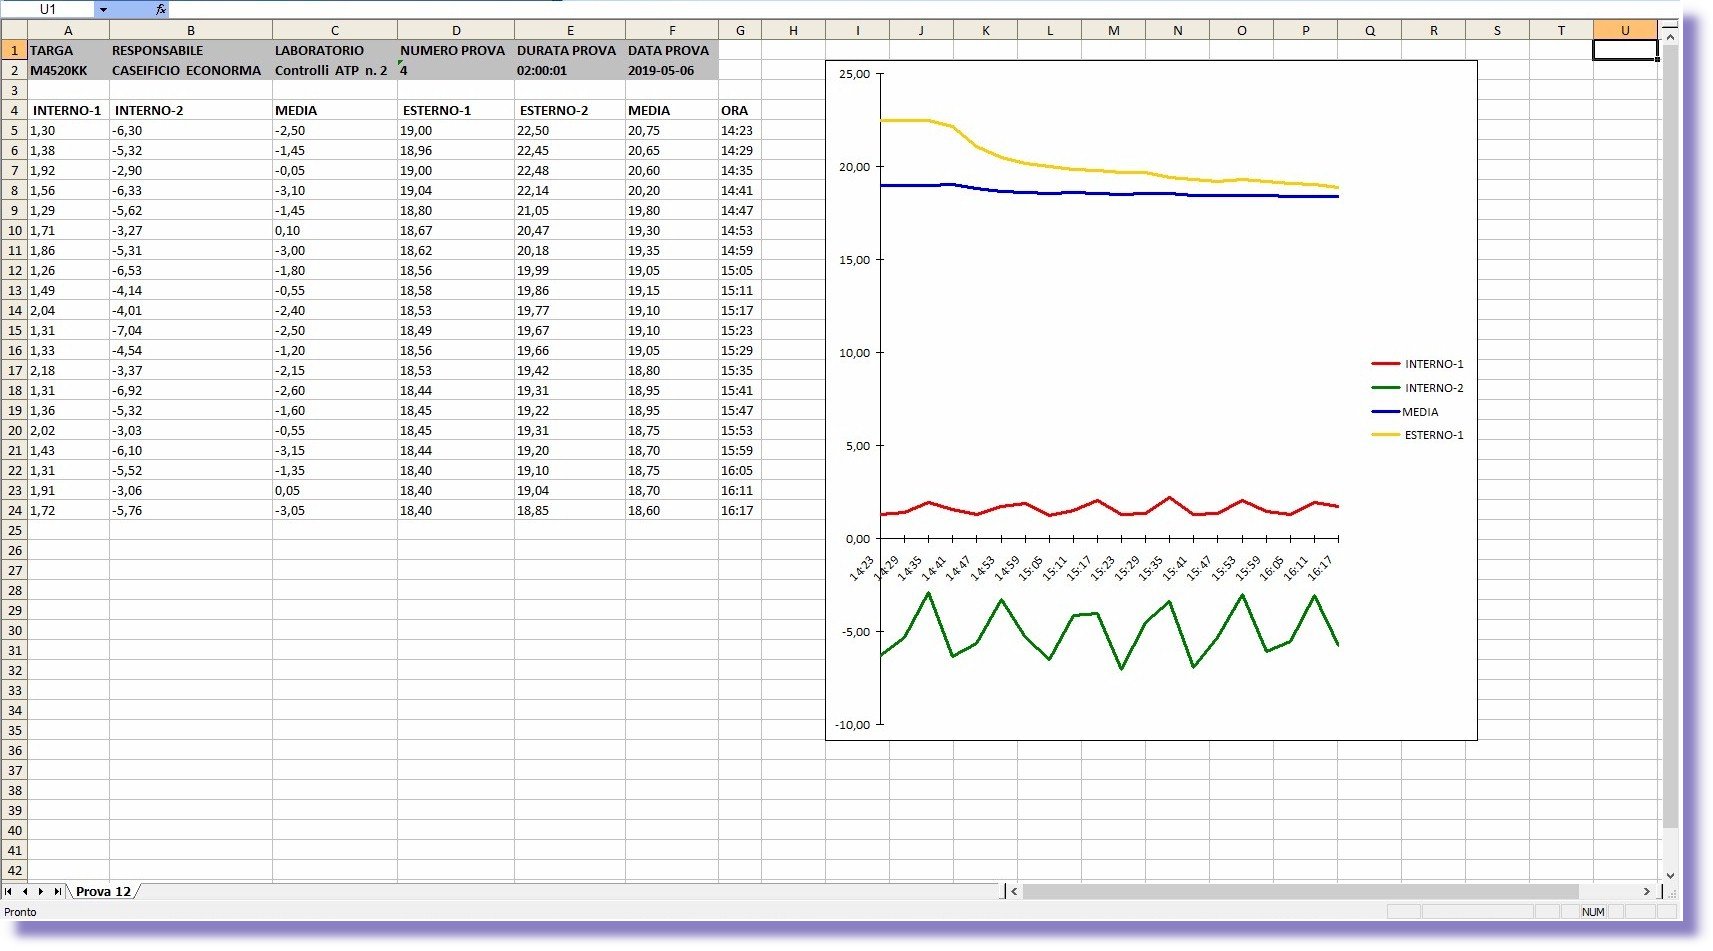The width and height of the screenshot is (1713, 951).
Task: Select the Prova 12 sheet tab
Action: tap(103, 891)
